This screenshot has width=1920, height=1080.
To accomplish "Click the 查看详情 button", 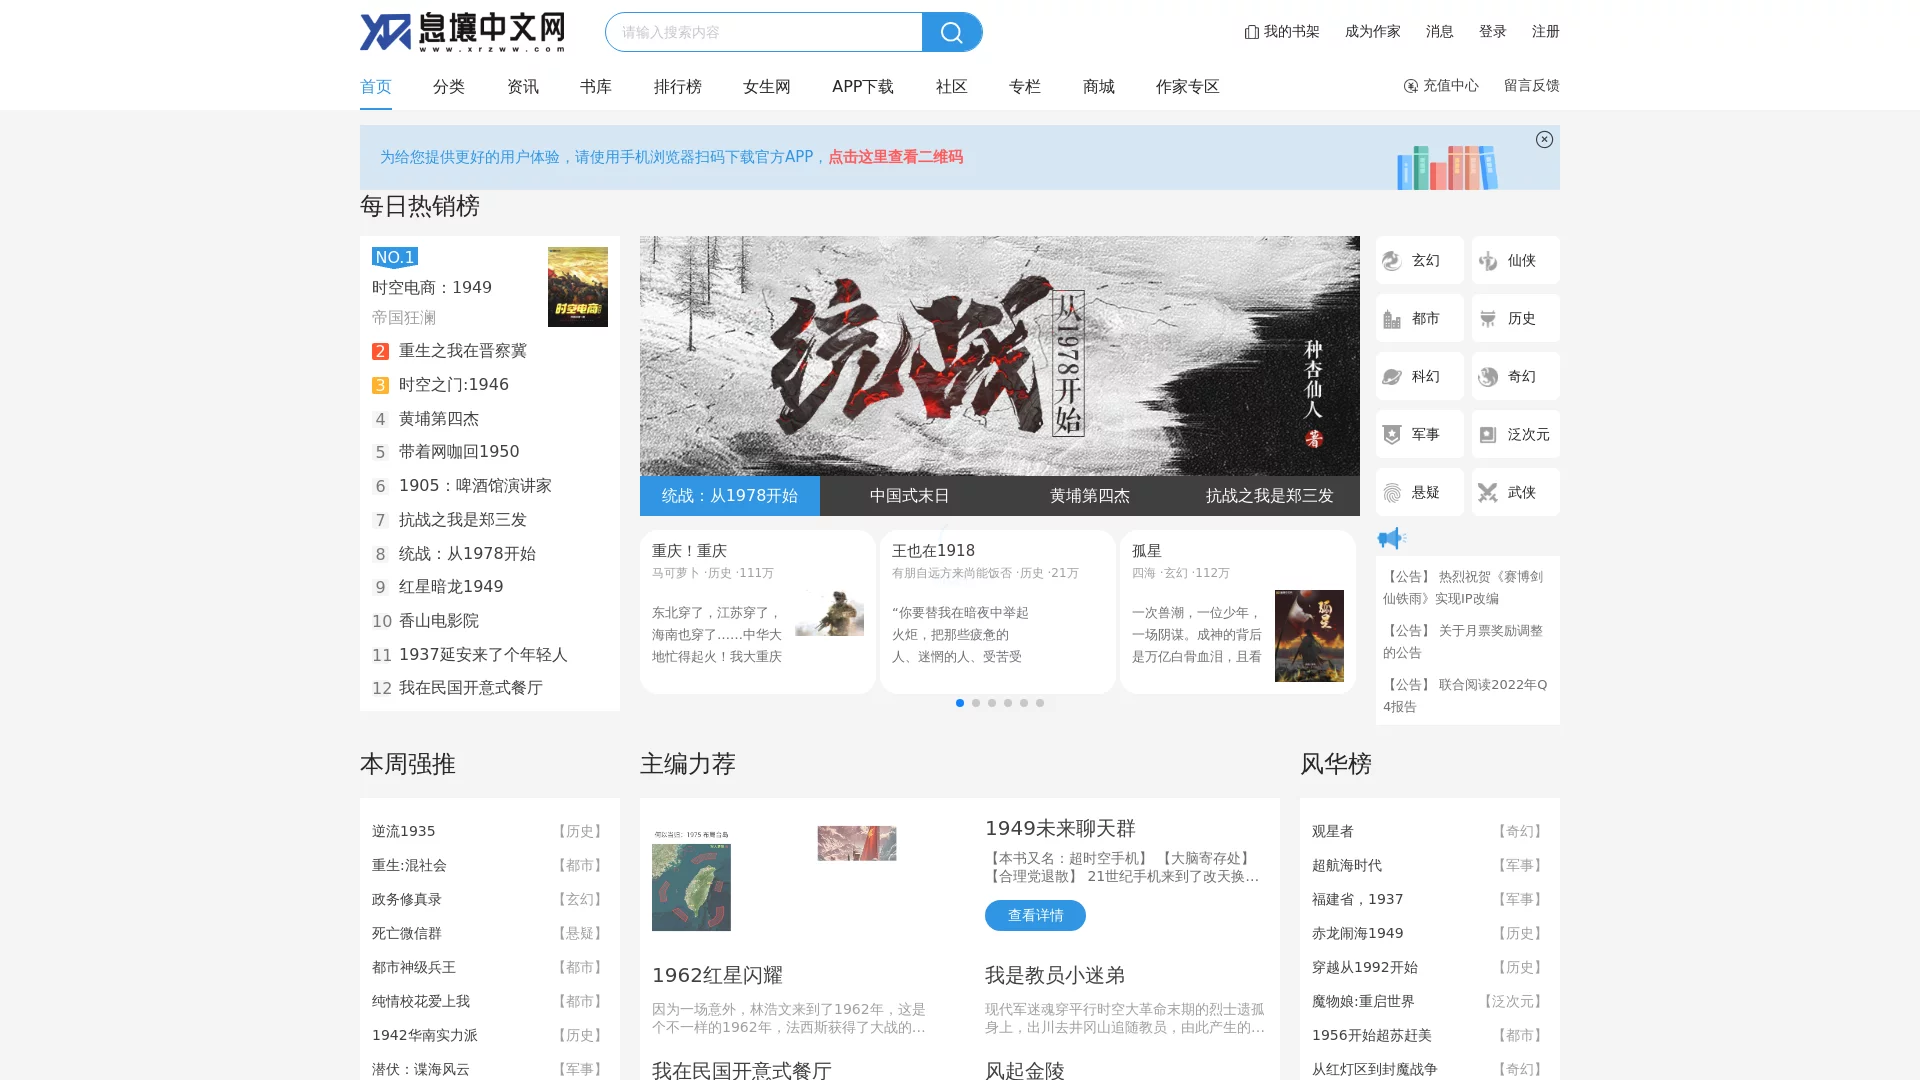I will click(1035, 915).
